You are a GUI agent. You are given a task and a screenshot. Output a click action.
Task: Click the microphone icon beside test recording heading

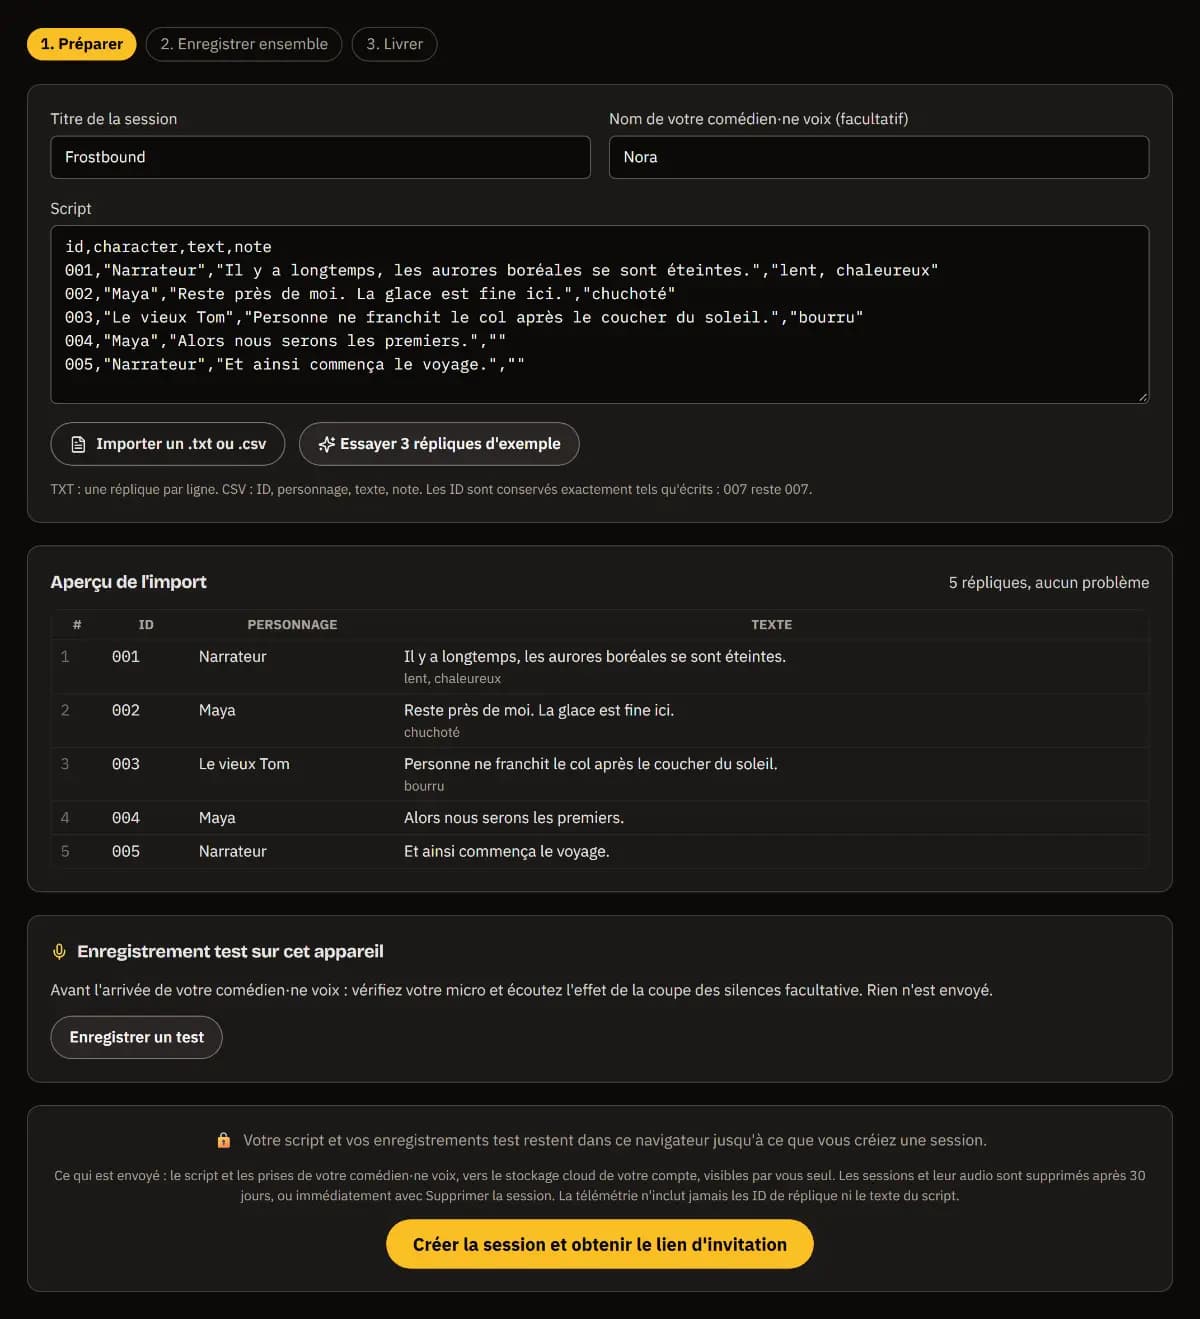pos(59,951)
